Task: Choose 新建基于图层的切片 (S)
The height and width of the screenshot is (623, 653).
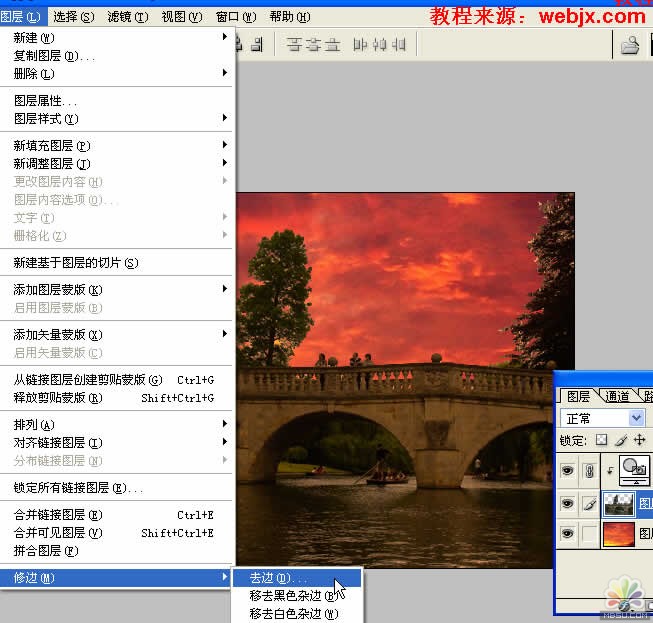Action: click(116, 262)
